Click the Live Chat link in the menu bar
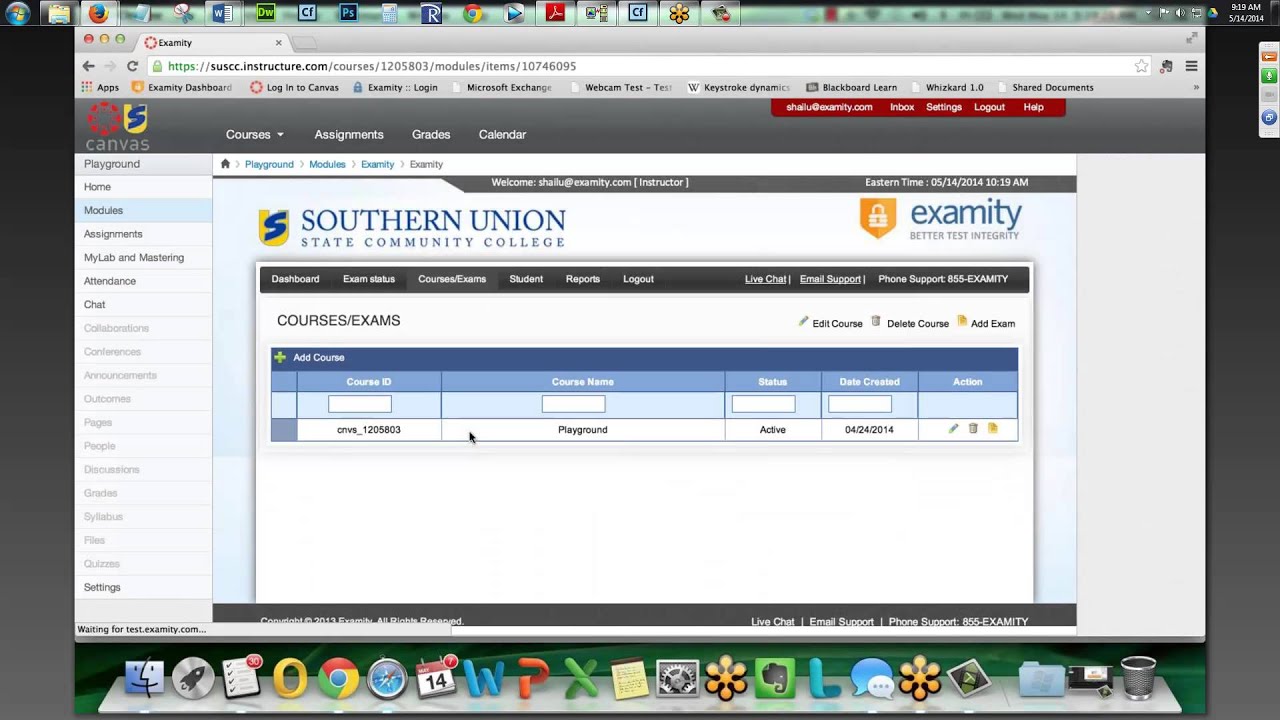The image size is (1280, 720). [765, 279]
